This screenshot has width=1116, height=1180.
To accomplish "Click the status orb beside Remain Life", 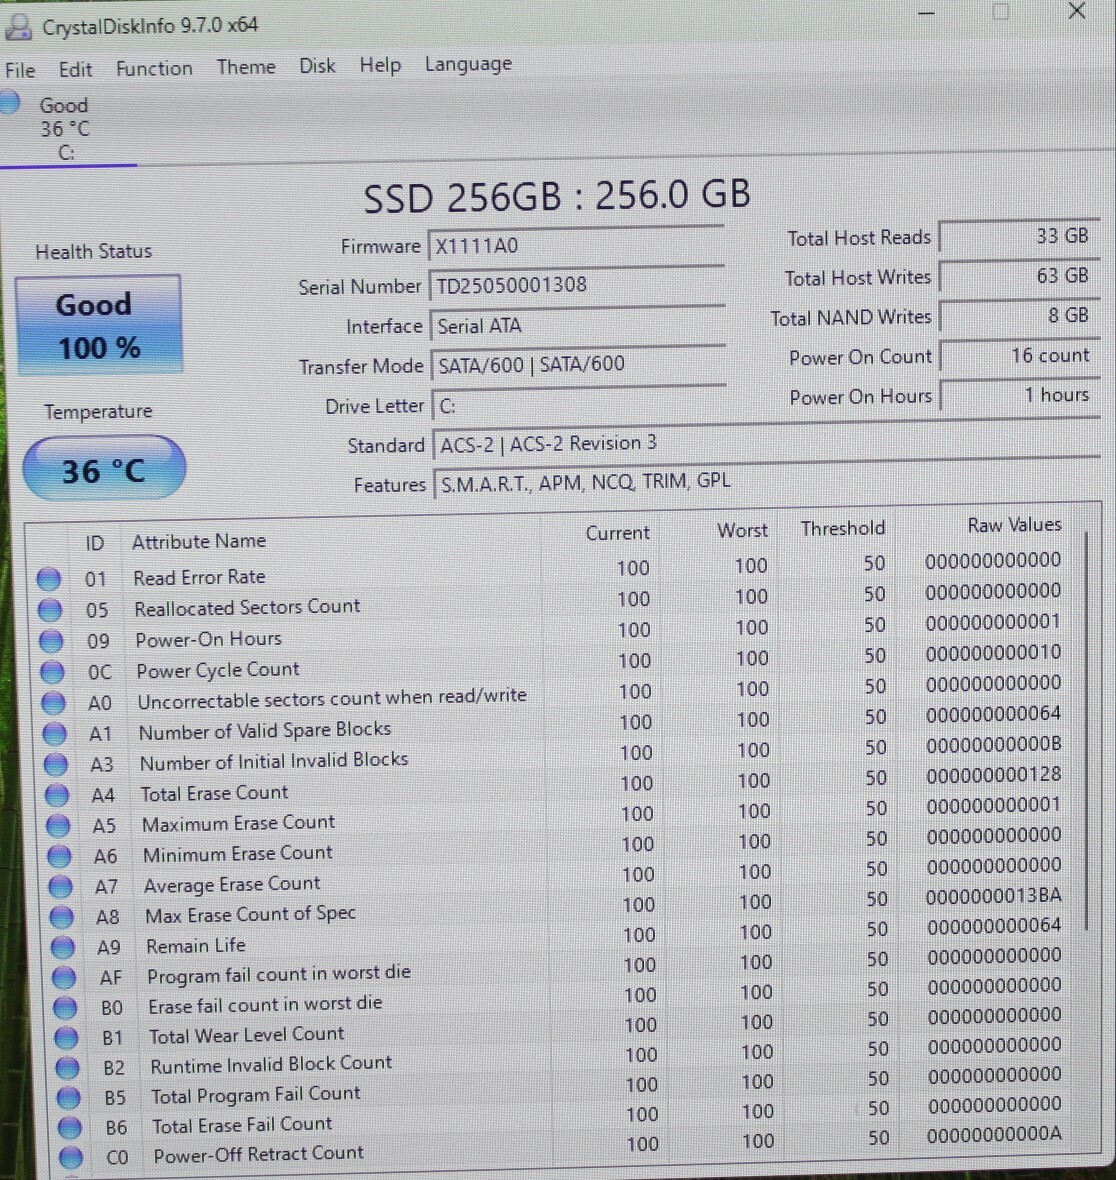I will 63,947.
